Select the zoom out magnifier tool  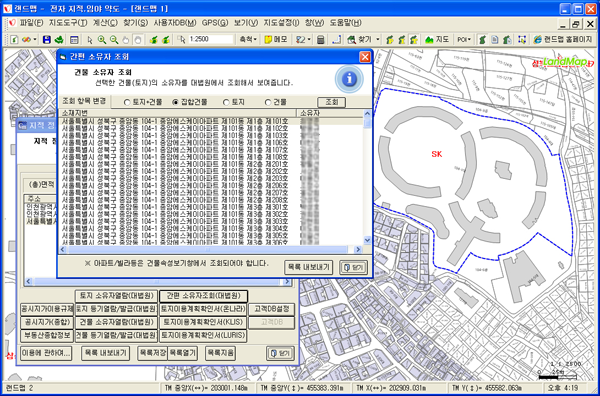(114, 40)
